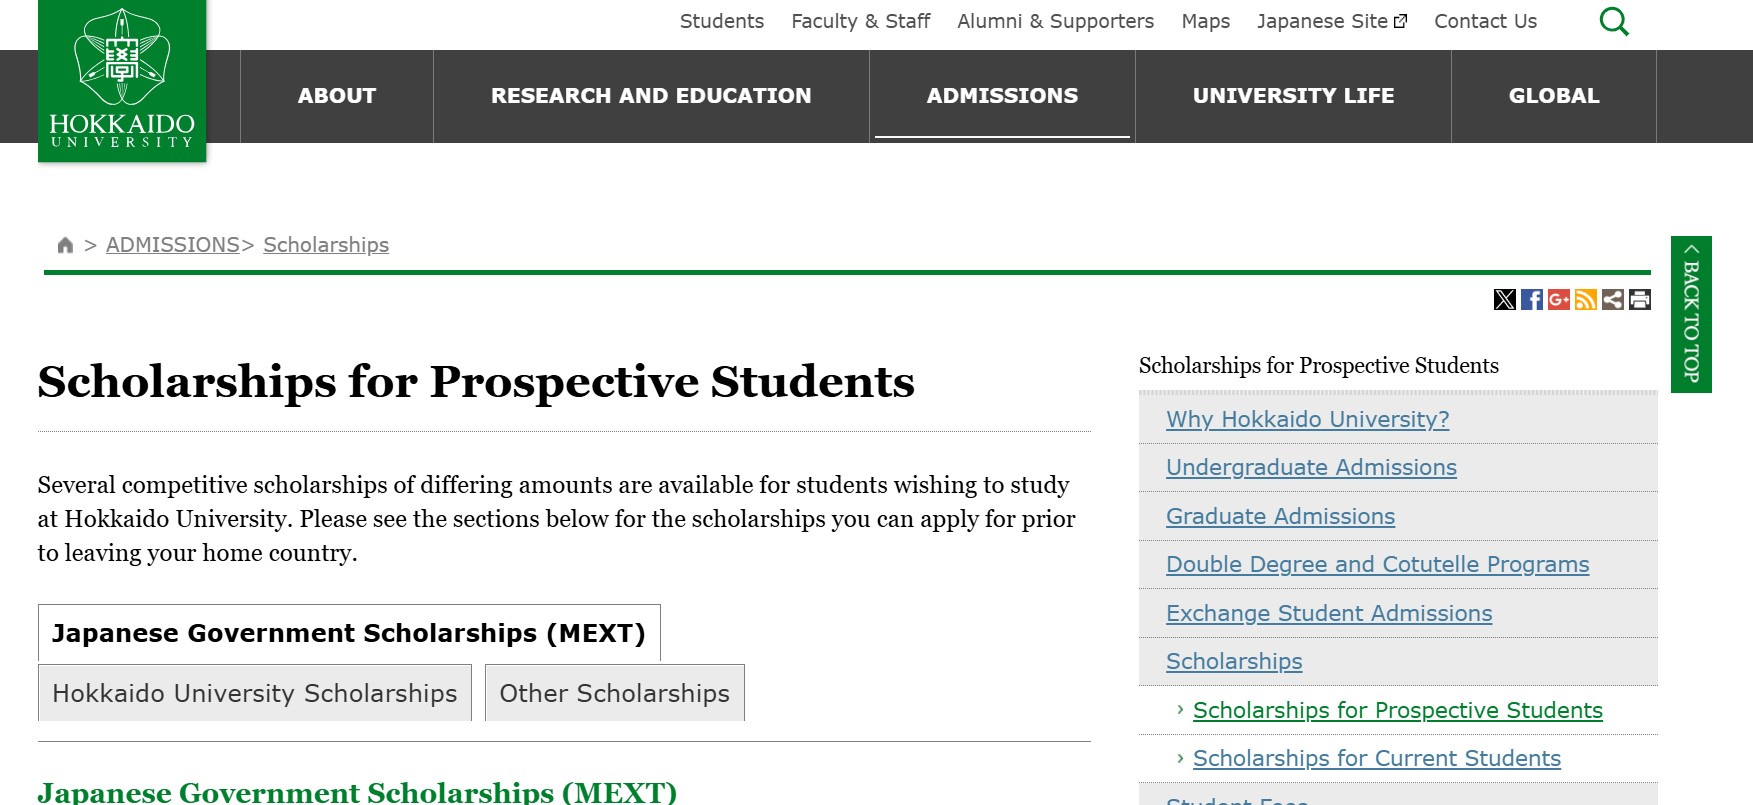The width and height of the screenshot is (1753, 805).
Task: Open the RSS feed icon
Action: 1585,299
